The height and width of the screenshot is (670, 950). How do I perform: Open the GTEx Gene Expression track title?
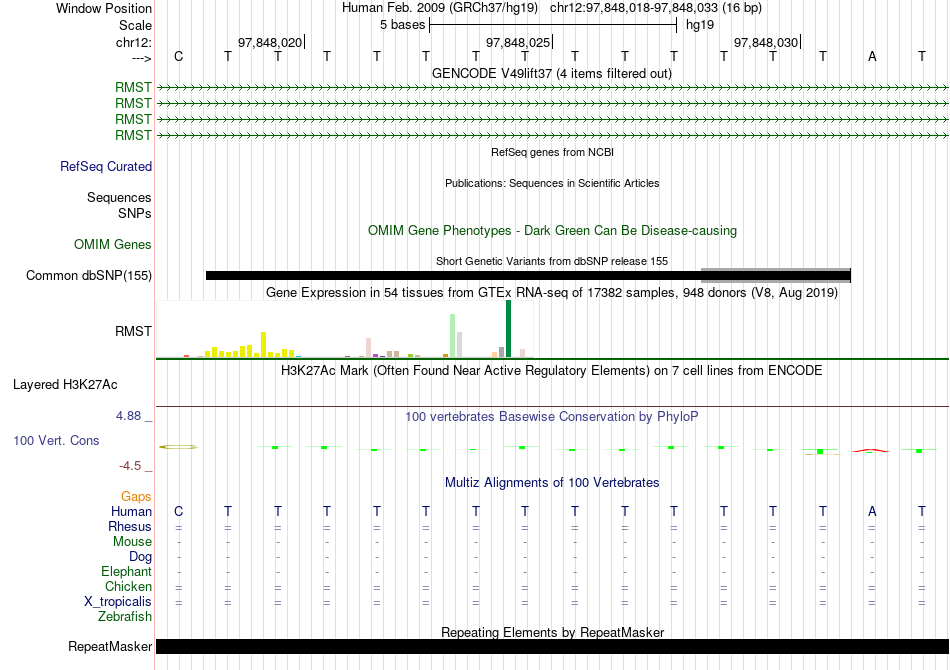[552, 293]
